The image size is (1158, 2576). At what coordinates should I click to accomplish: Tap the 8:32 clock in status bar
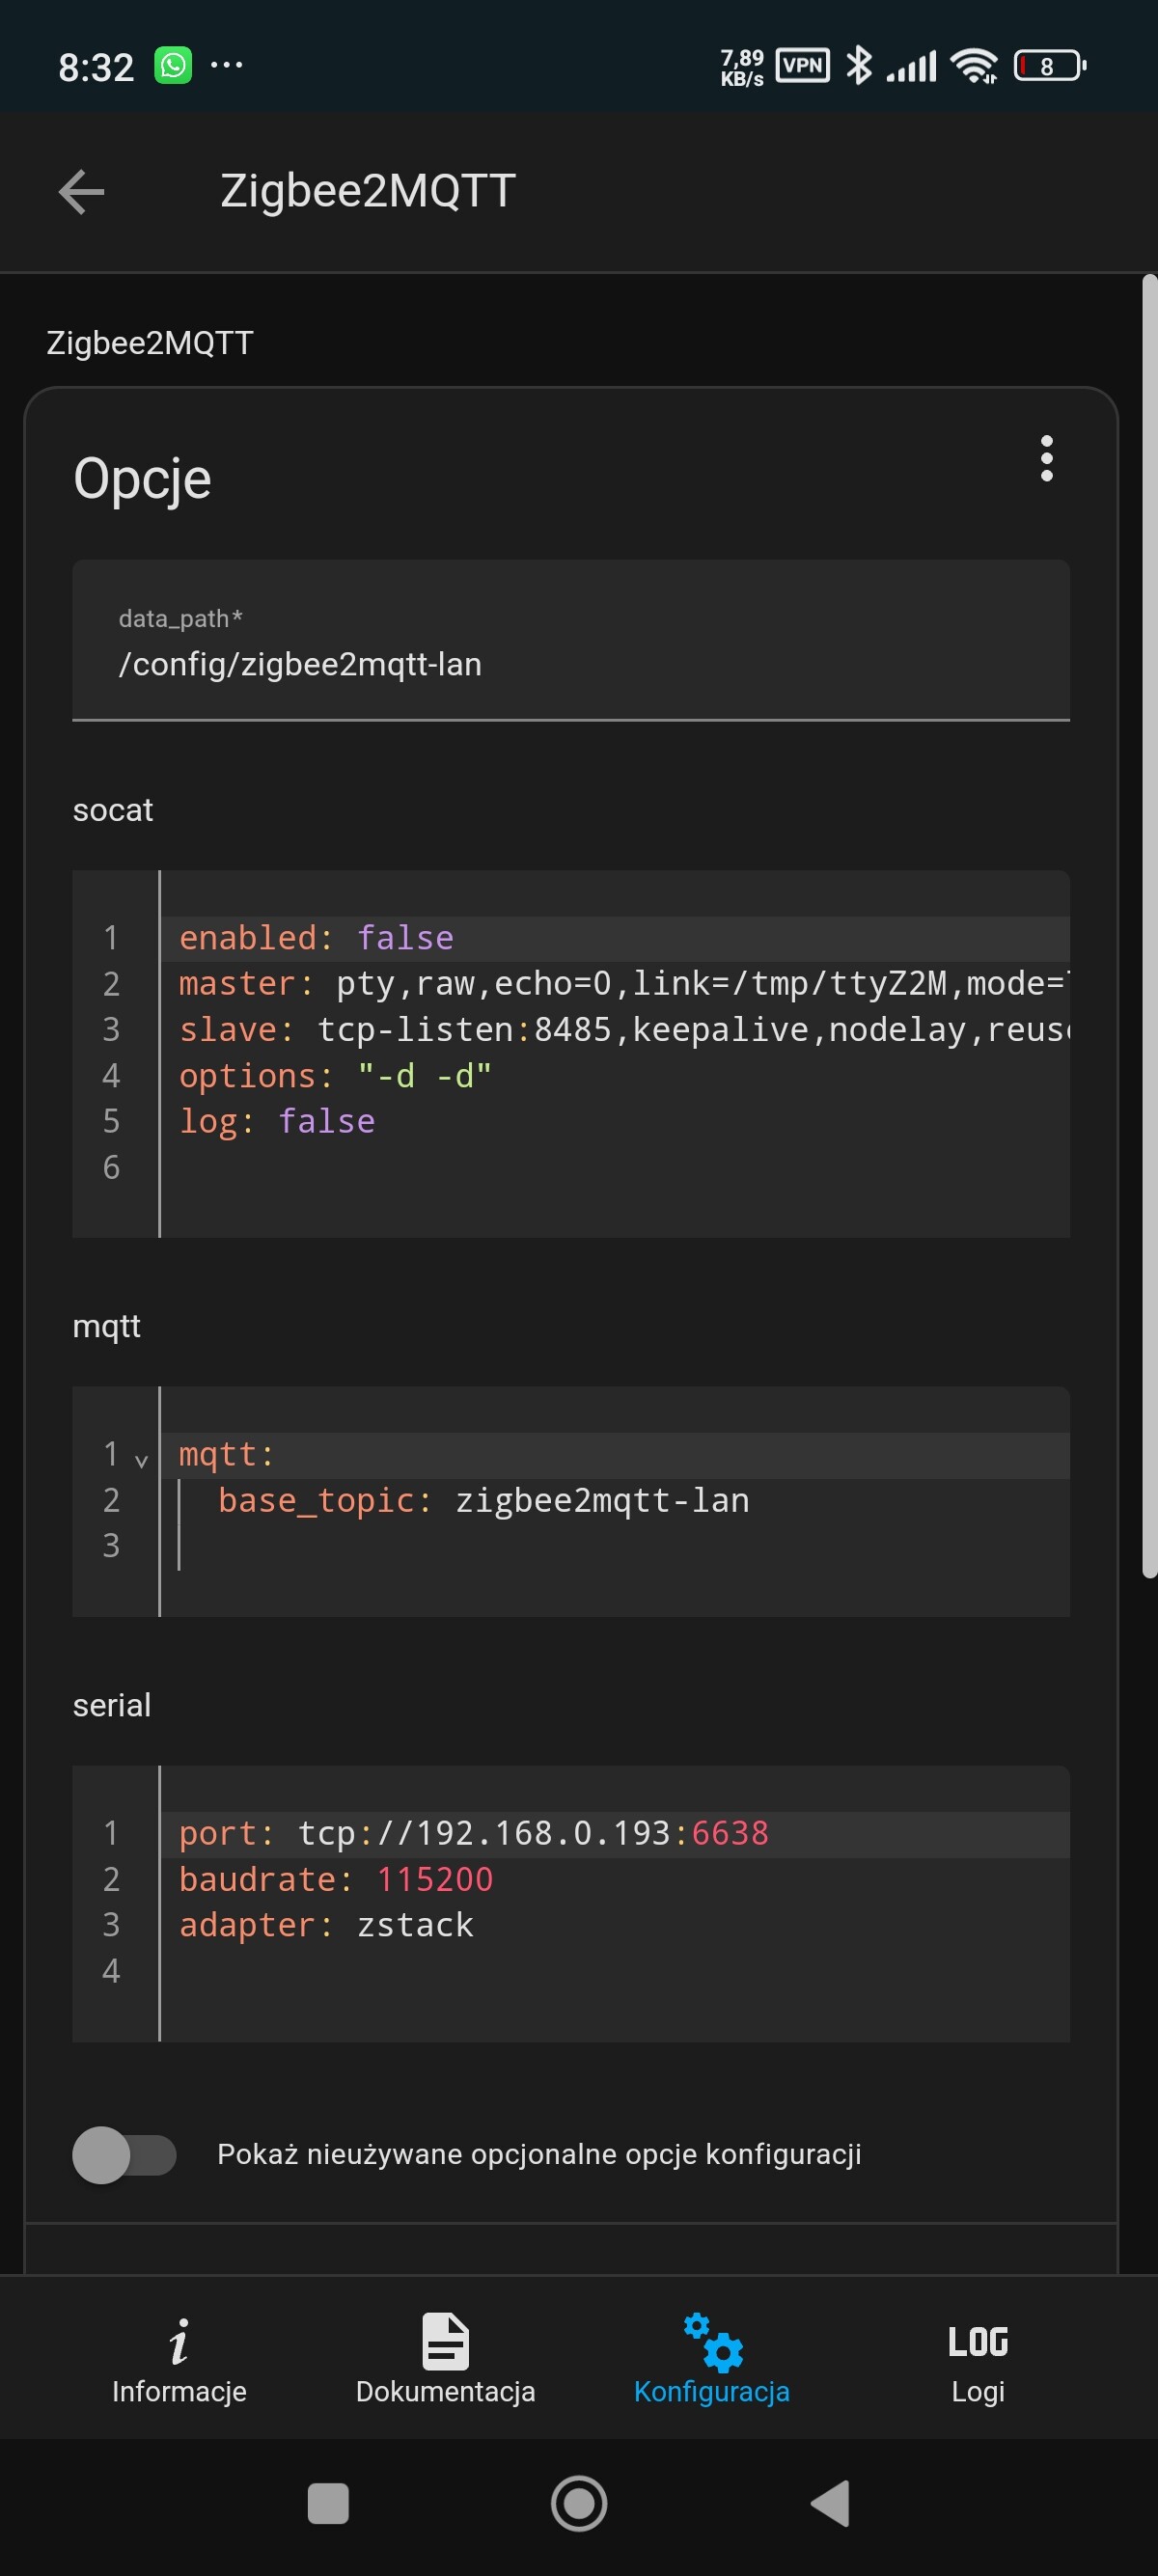96,67
